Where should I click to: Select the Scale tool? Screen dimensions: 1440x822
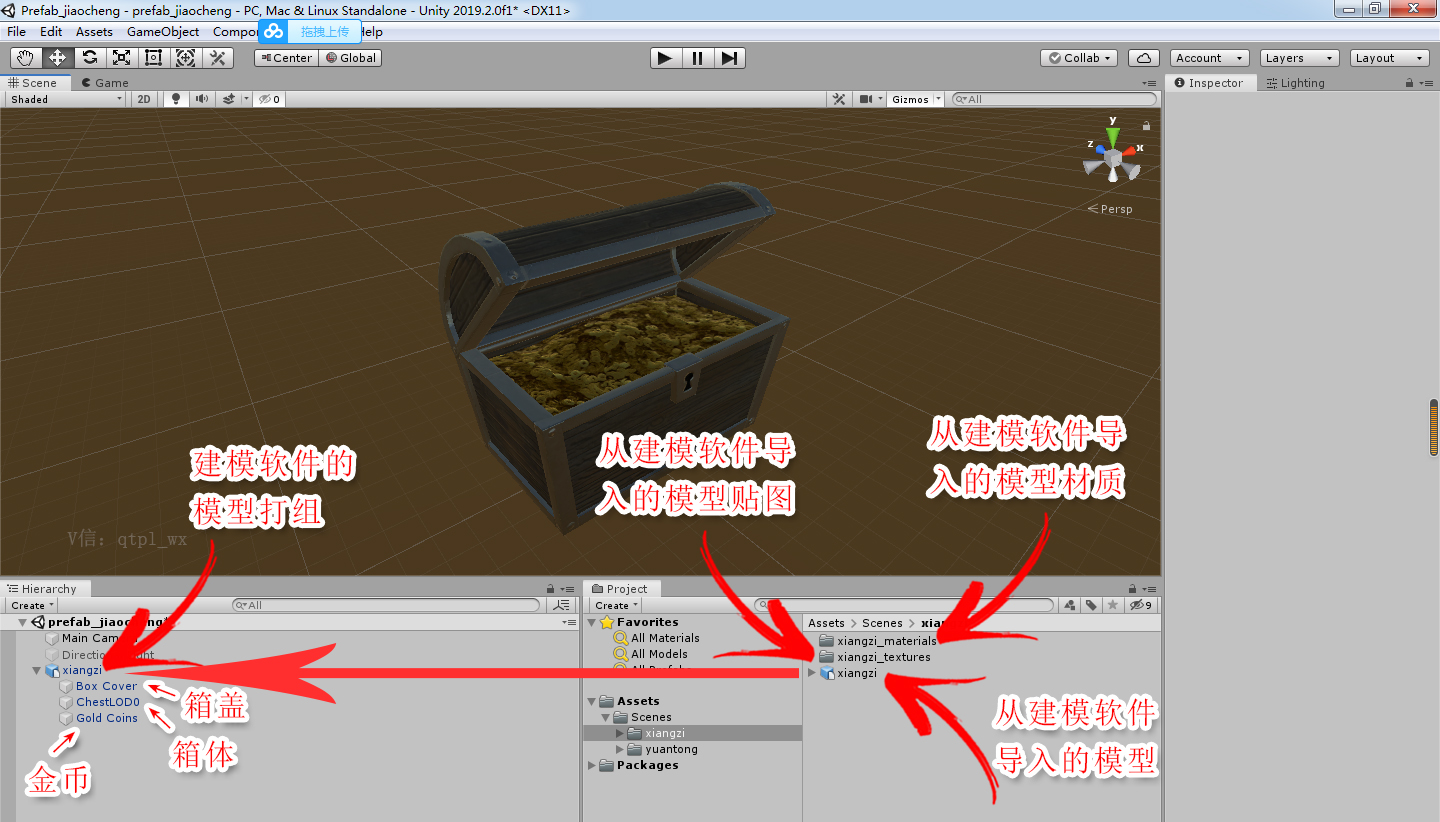[121, 58]
